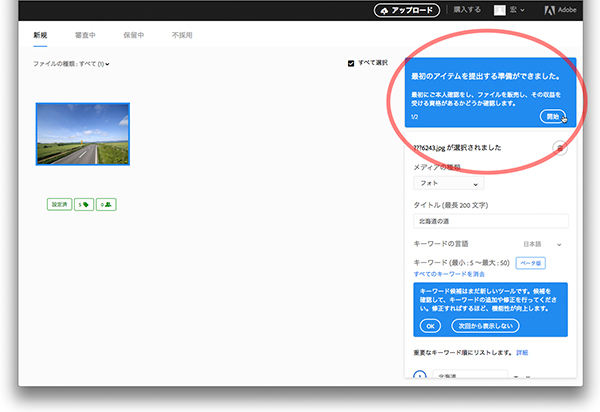
Task: Click the タイトル text input field
Action: (x=490, y=221)
